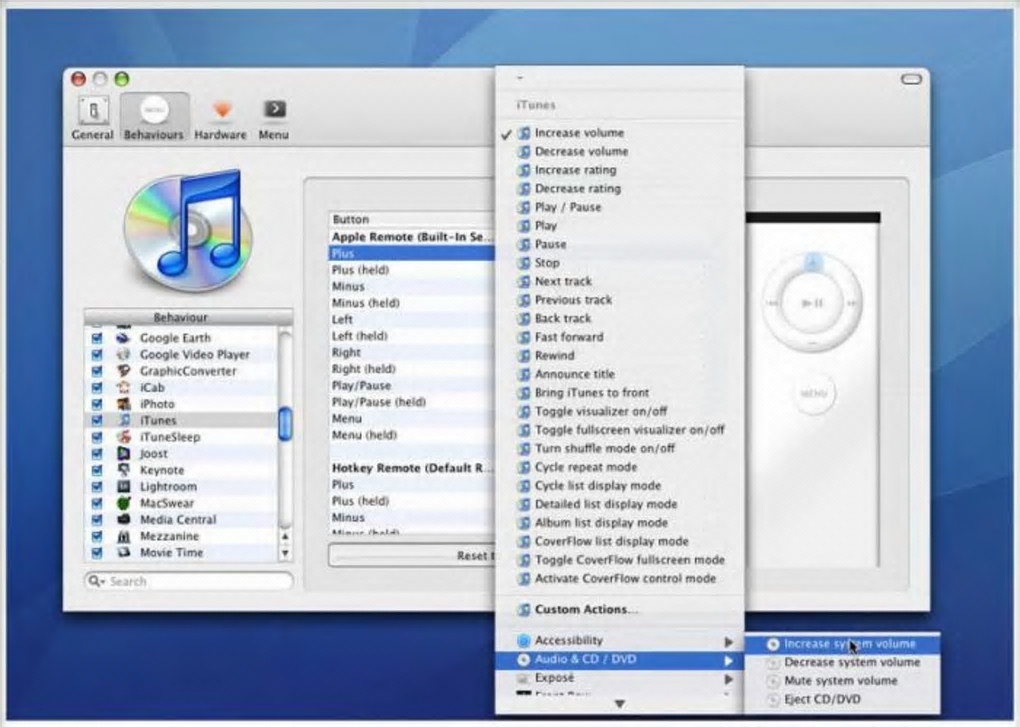Click the iPhoto icon in the list
This screenshot has width=1020, height=727.
123,404
